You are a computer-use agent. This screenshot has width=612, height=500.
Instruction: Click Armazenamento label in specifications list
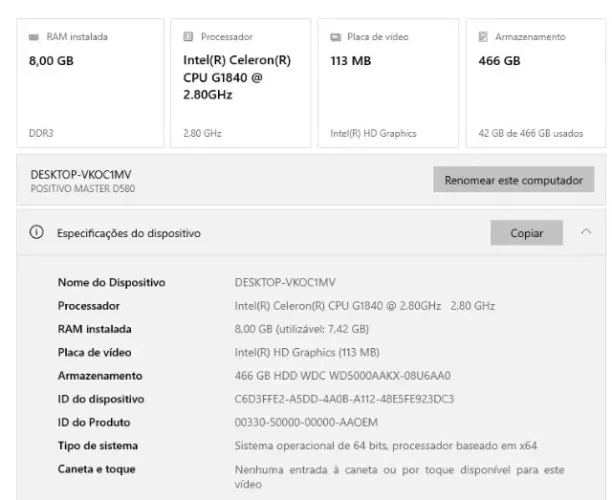tap(100, 375)
